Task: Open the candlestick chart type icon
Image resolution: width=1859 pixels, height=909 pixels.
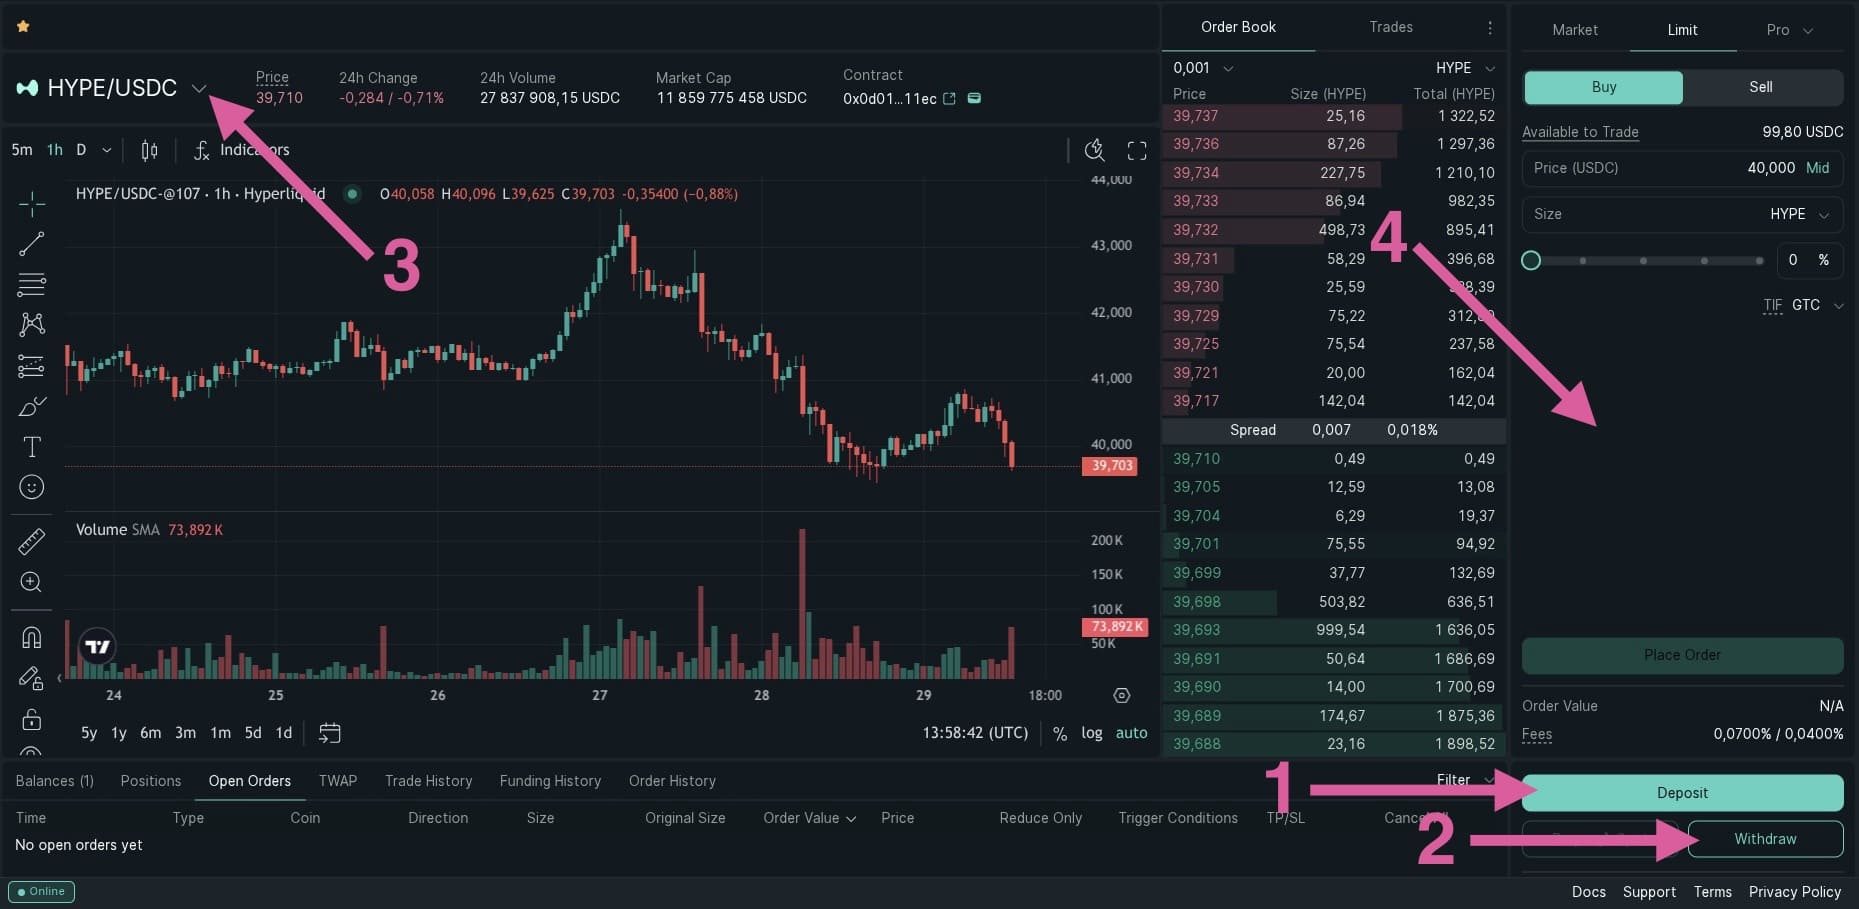Action: click(x=149, y=150)
